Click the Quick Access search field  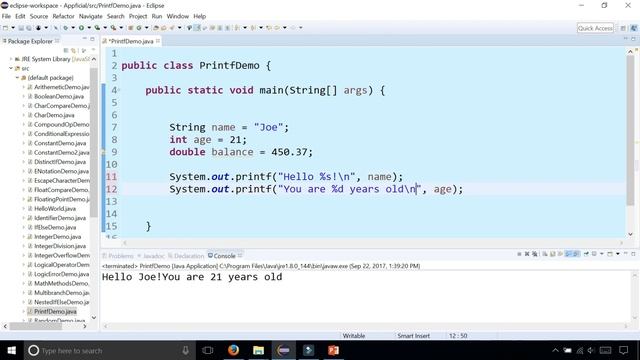click(x=595, y=28)
